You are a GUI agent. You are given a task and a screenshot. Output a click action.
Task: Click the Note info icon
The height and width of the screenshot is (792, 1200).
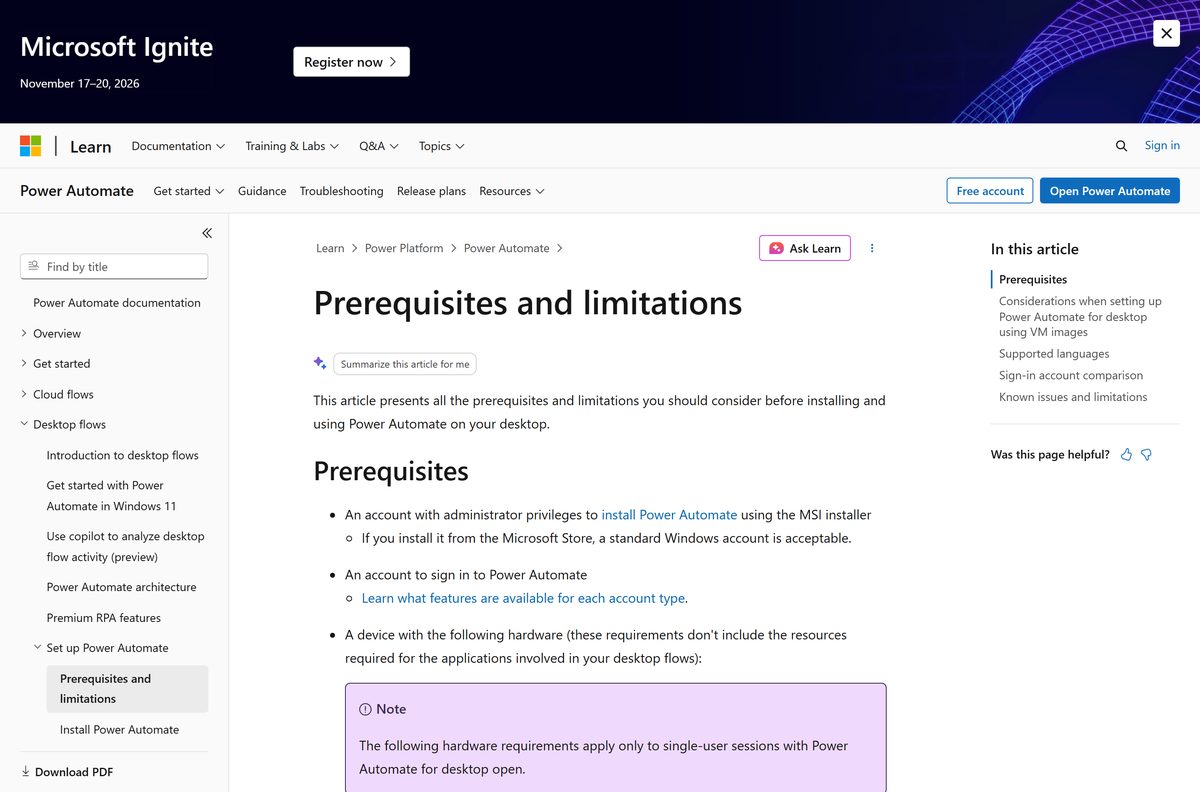[365, 709]
